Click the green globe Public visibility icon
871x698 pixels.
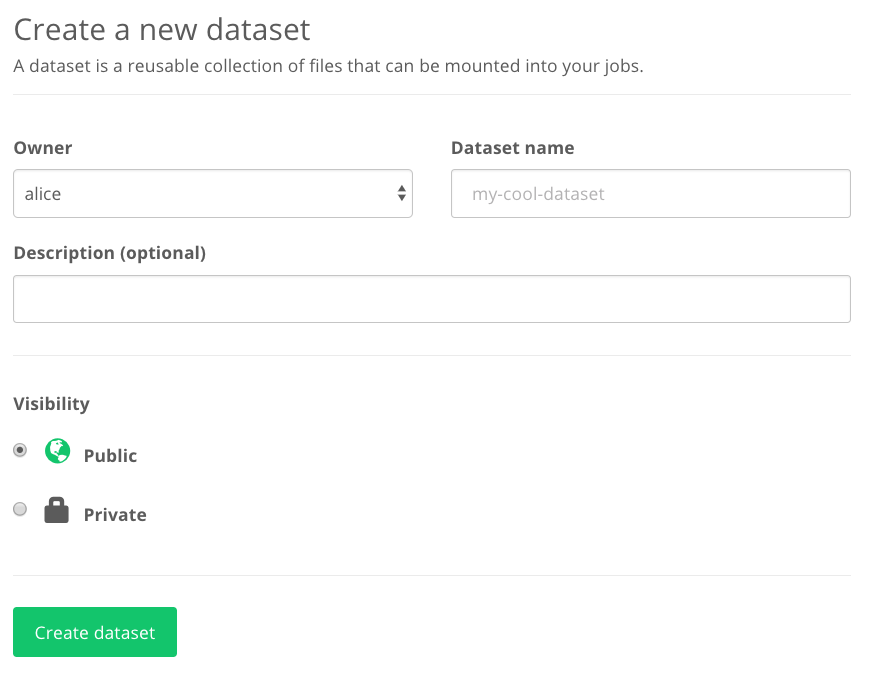(57, 451)
